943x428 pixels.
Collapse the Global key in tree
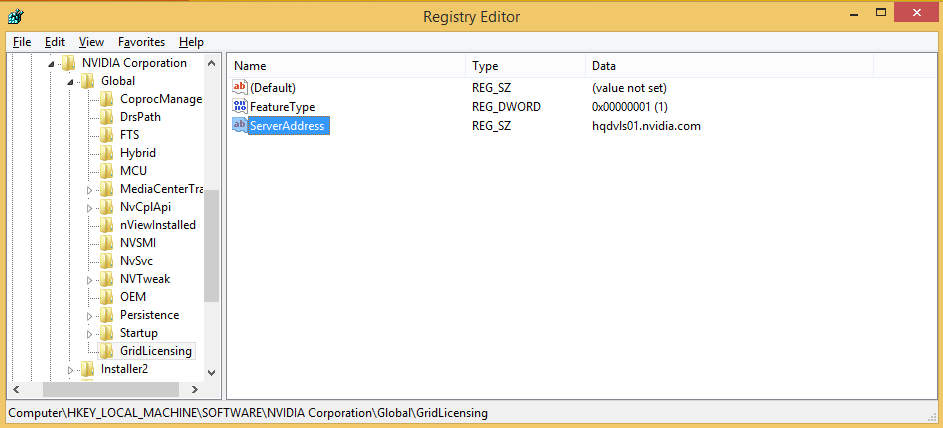pyautogui.click(x=71, y=81)
